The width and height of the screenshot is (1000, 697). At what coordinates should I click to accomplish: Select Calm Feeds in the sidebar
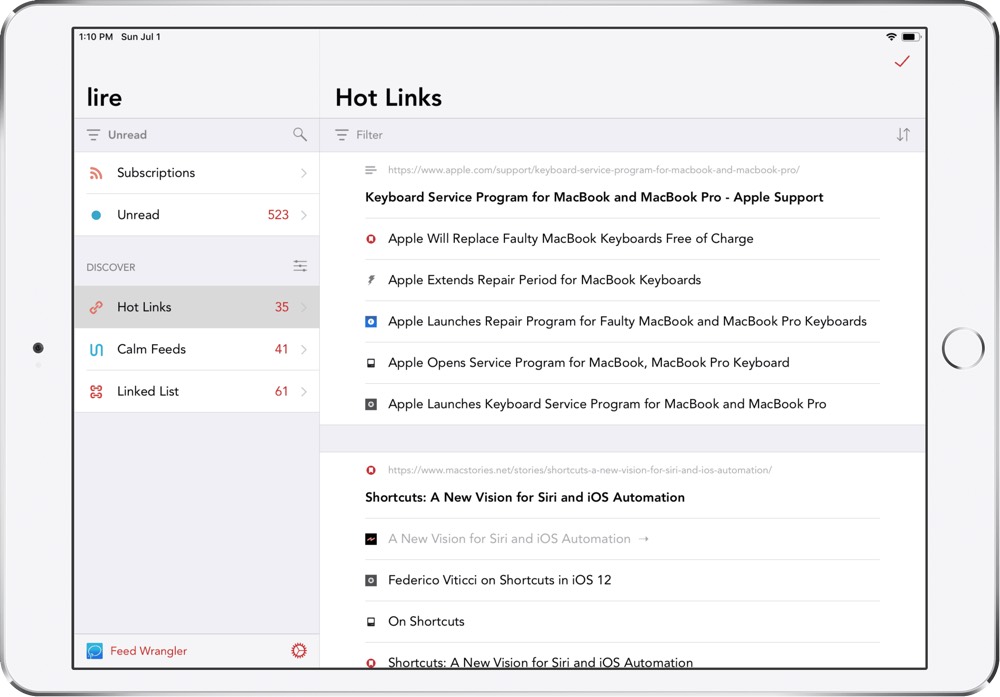pos(197,349)
